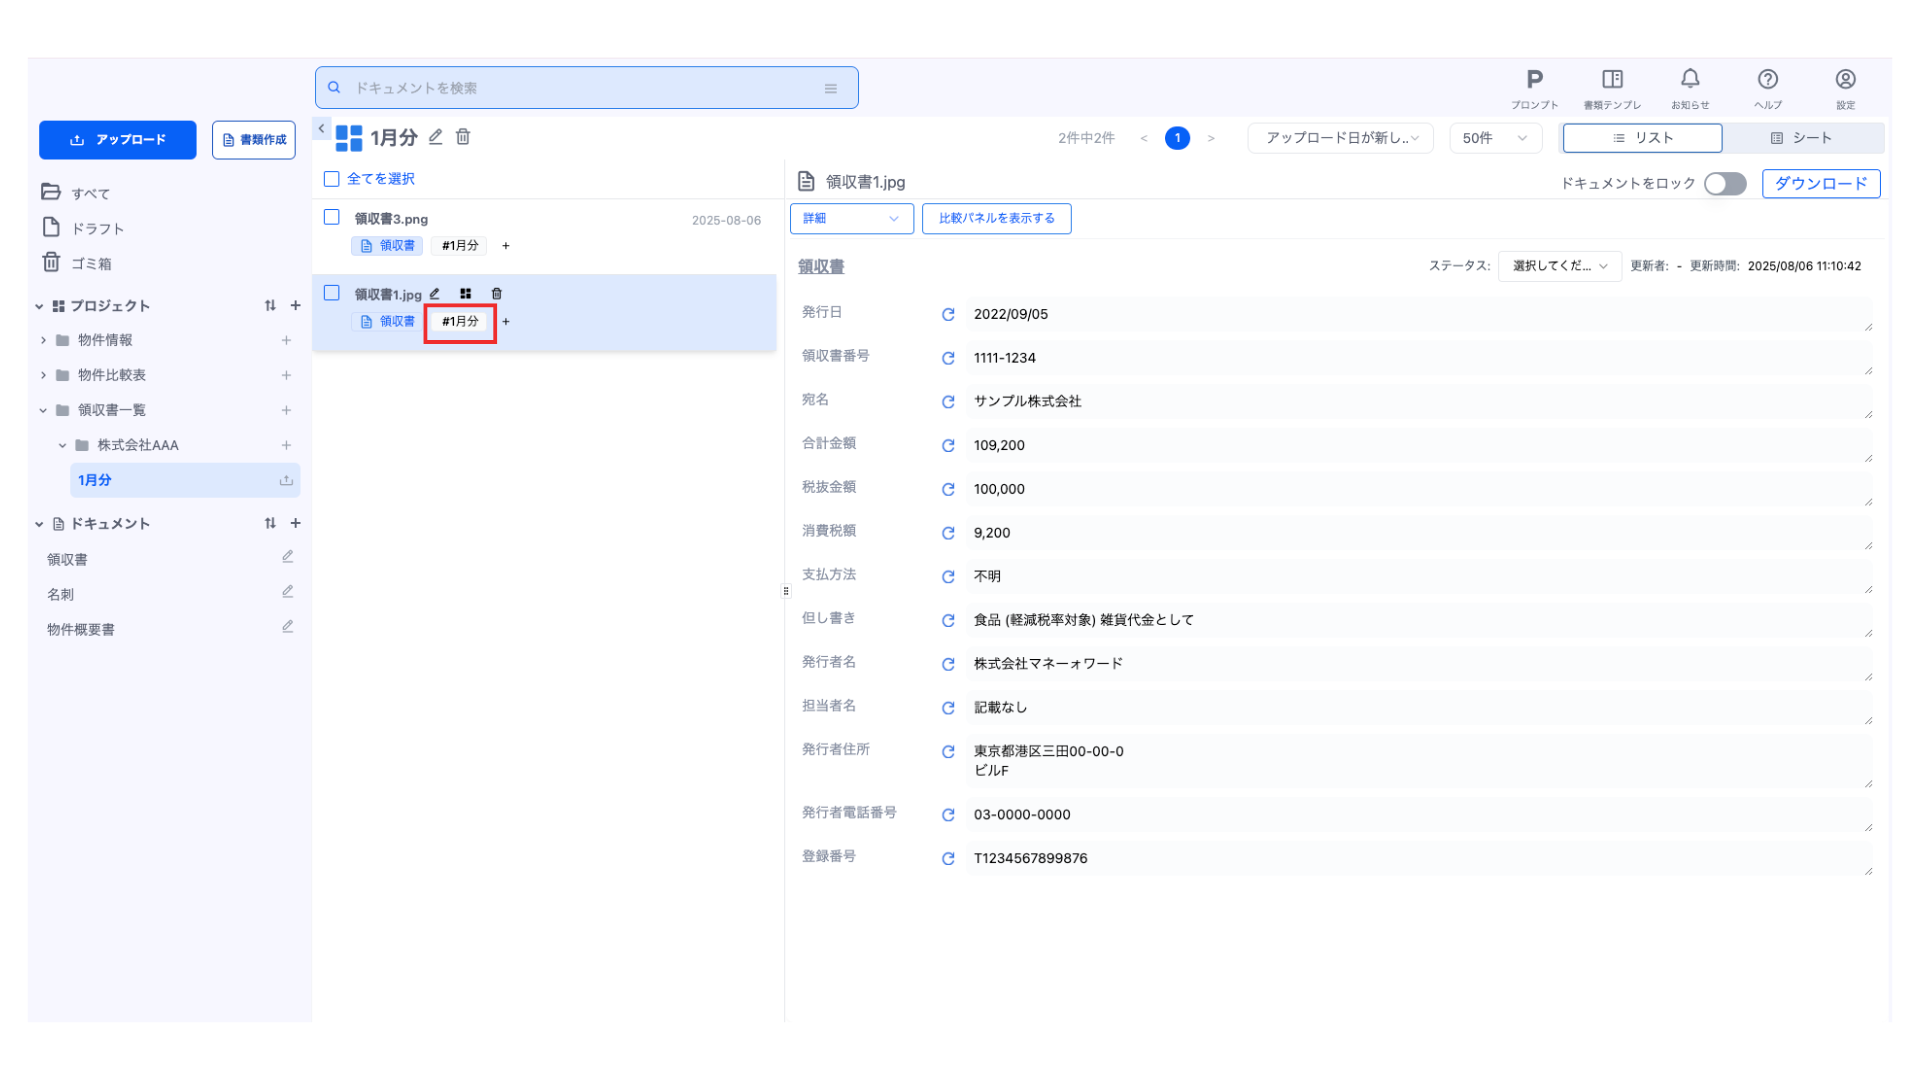Click pencil icon beside 名刺 document type

(x=287, y=592)
